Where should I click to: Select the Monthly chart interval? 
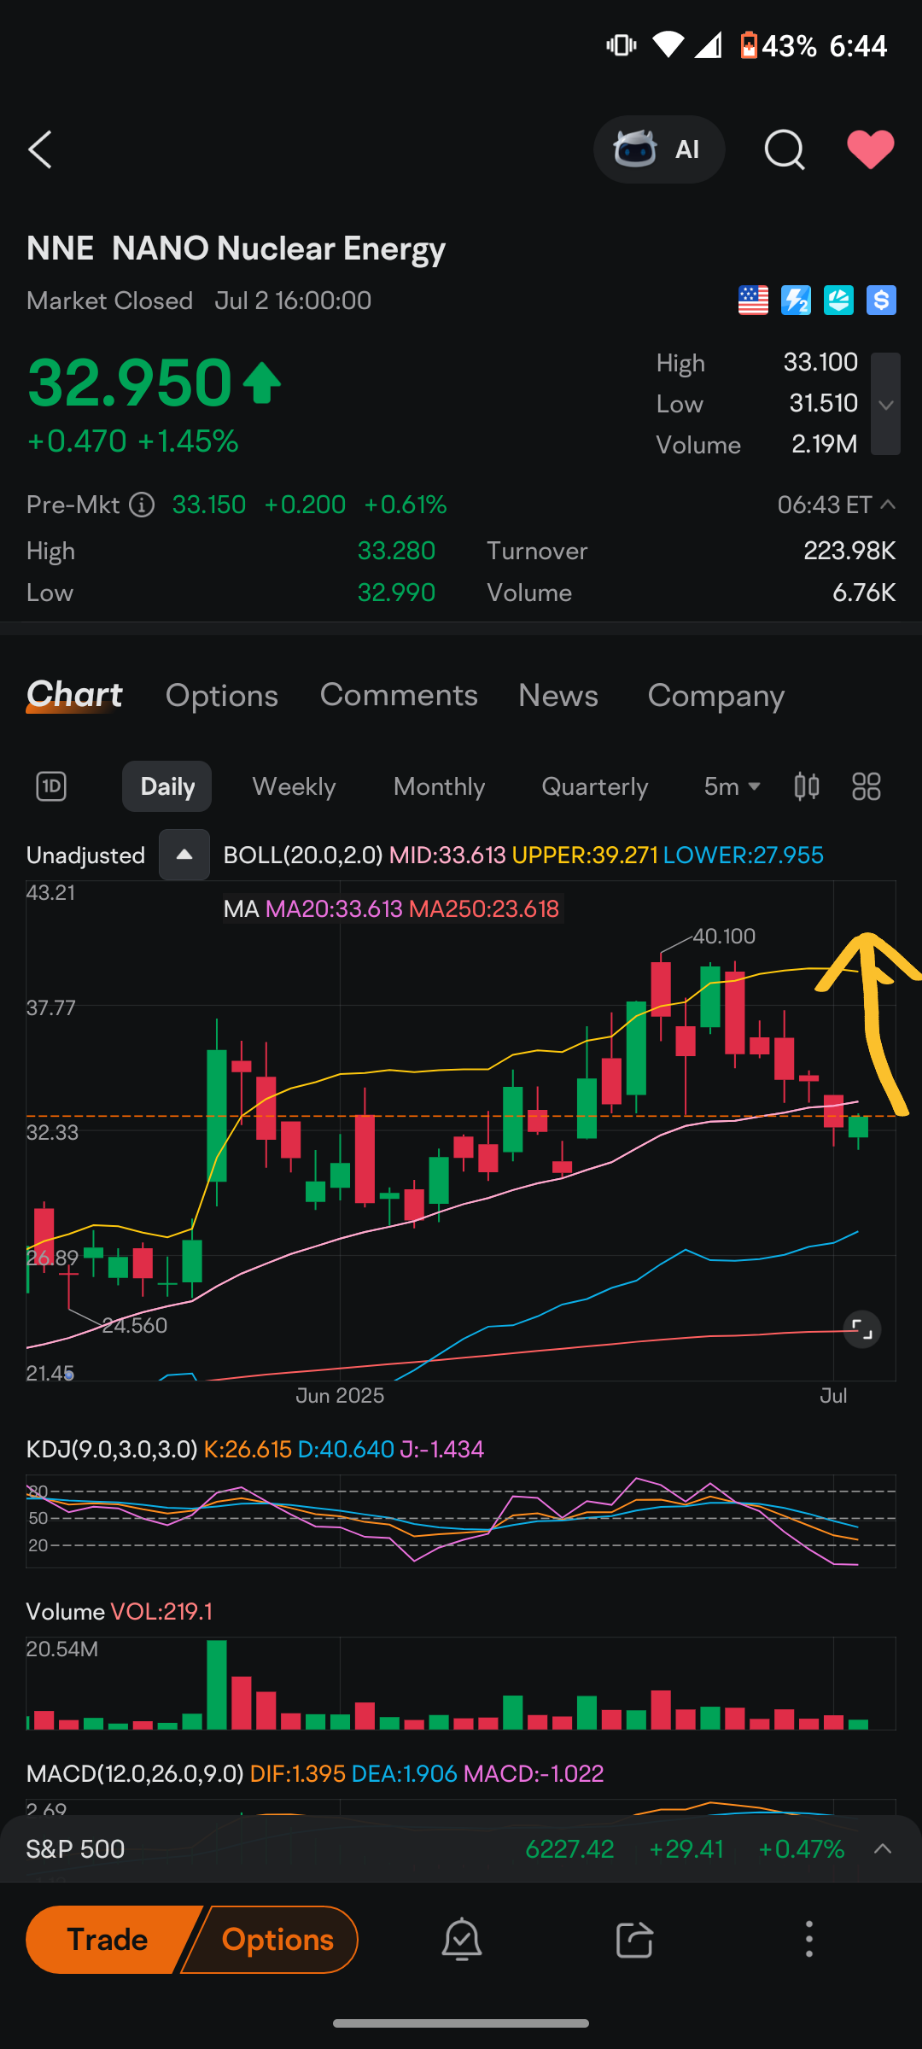pyautogui.click(x=439, y=787)
